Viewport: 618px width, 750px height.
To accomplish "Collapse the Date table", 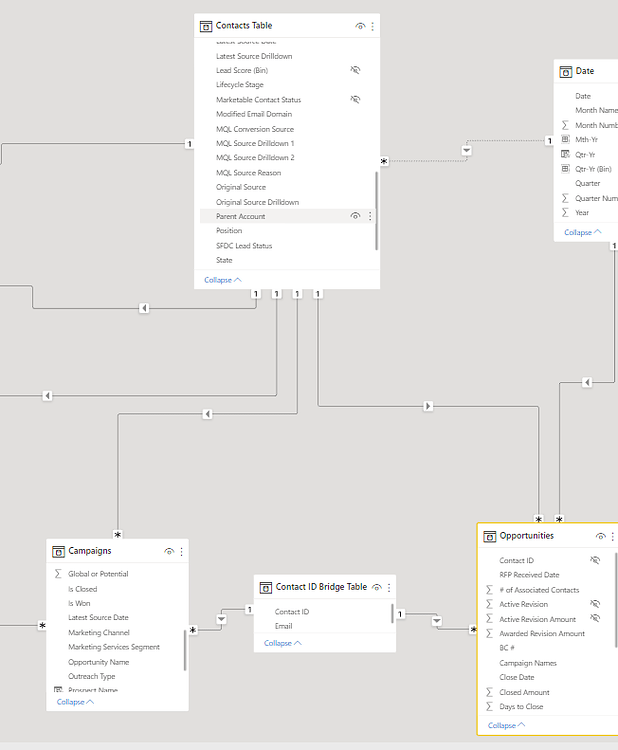I will click(582, 232).
